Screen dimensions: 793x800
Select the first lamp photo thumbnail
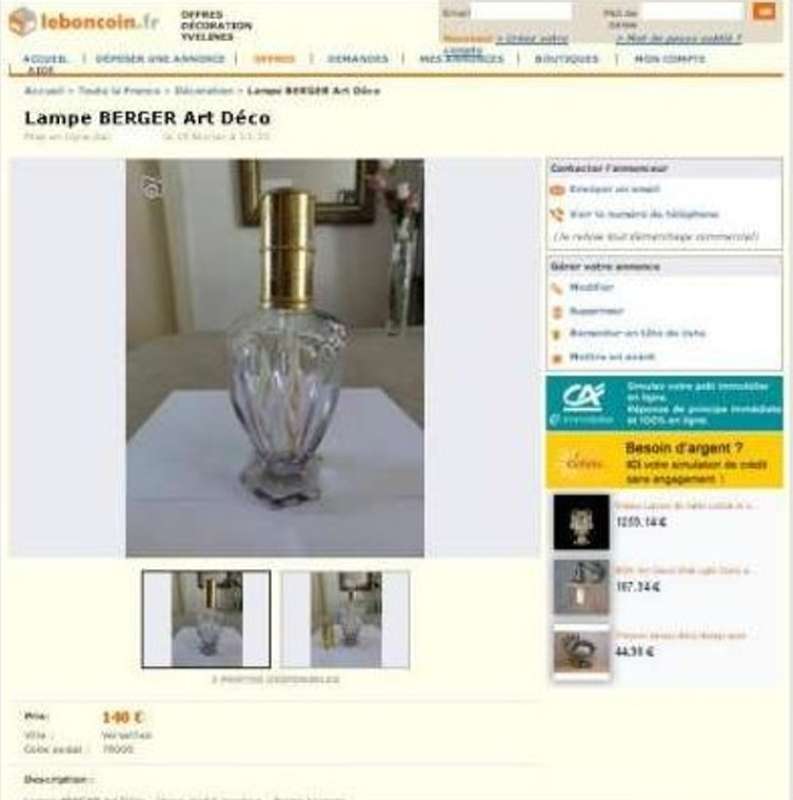pos(206,619)
